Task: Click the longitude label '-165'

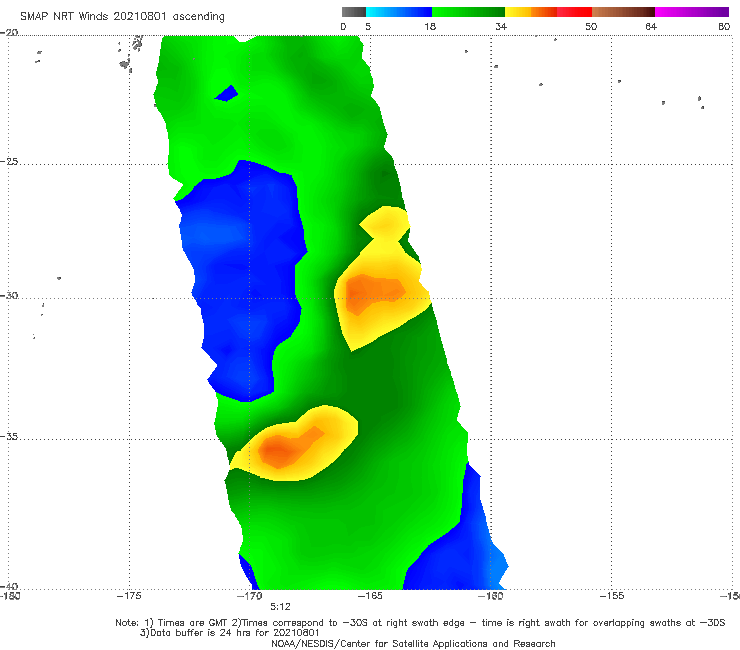Action: point(370,596)
